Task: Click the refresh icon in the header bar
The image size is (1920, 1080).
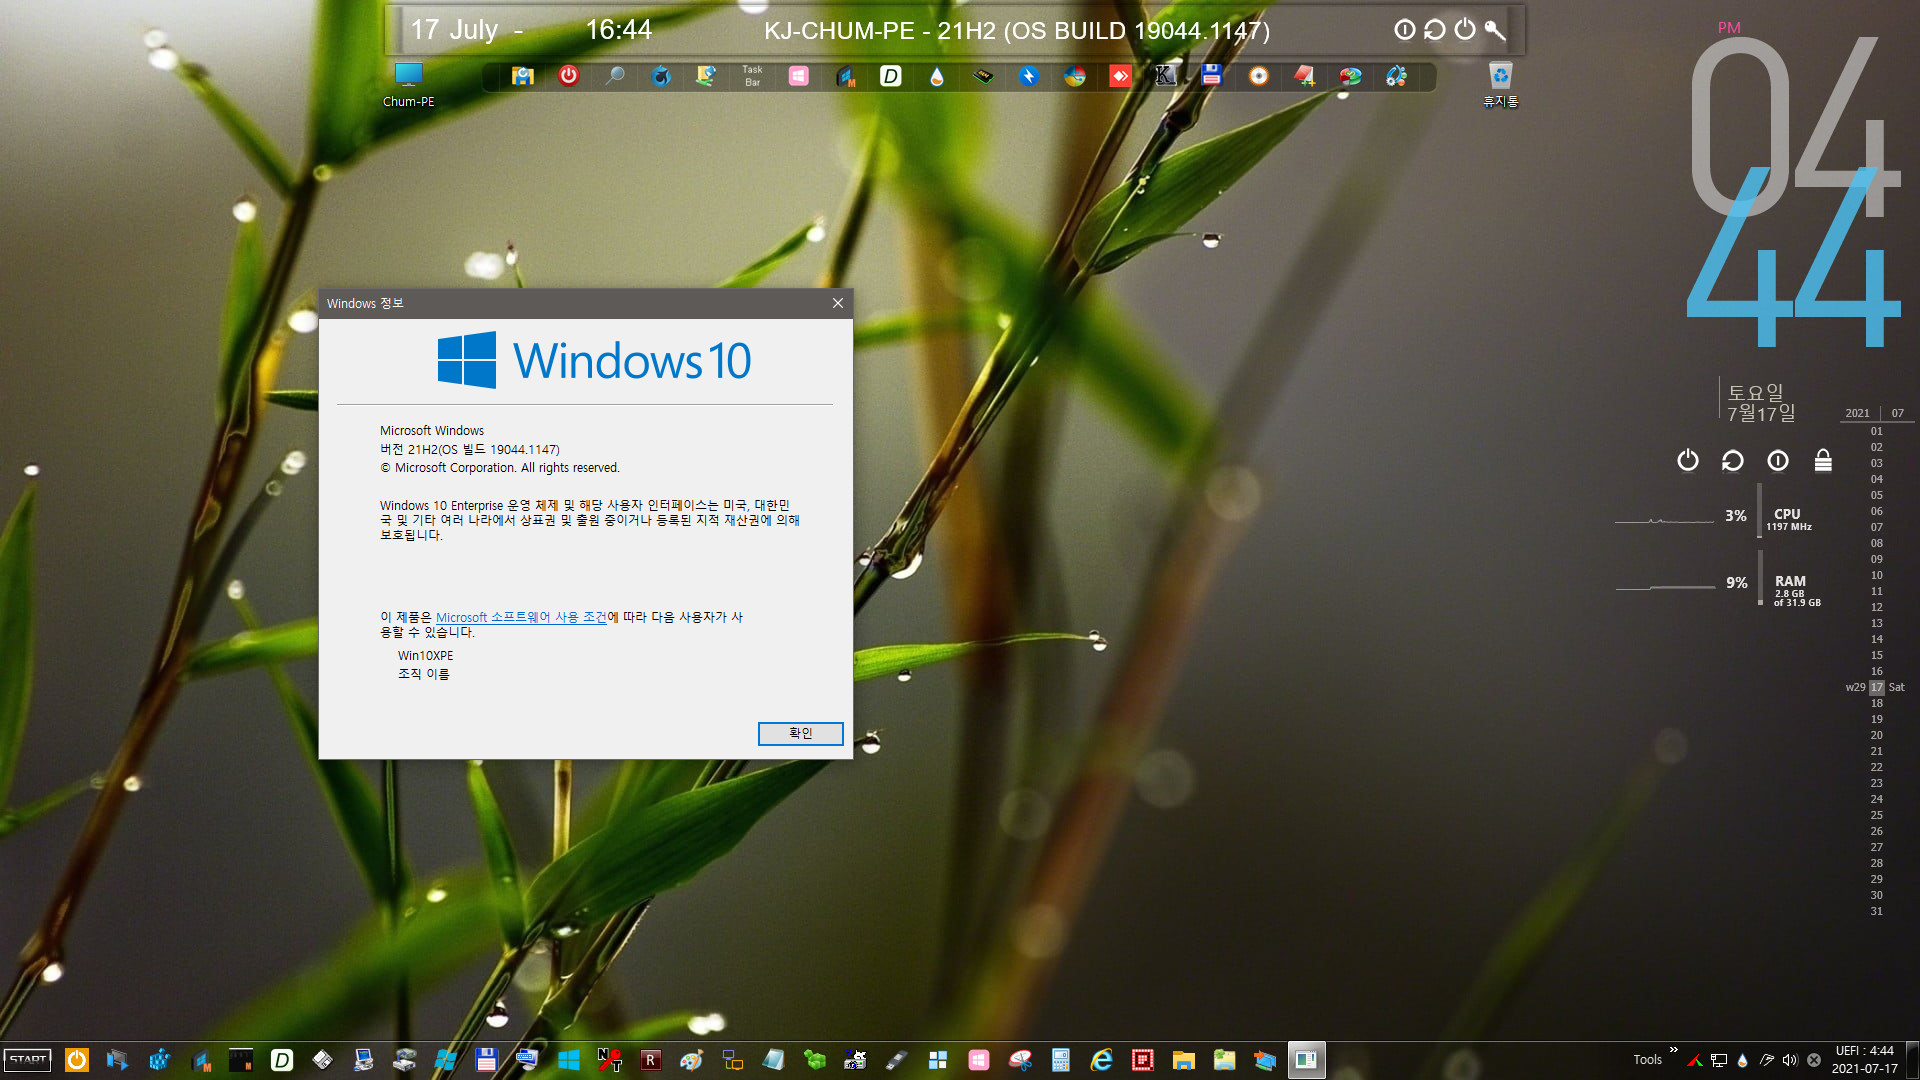Action: [x=1435, y=30]
